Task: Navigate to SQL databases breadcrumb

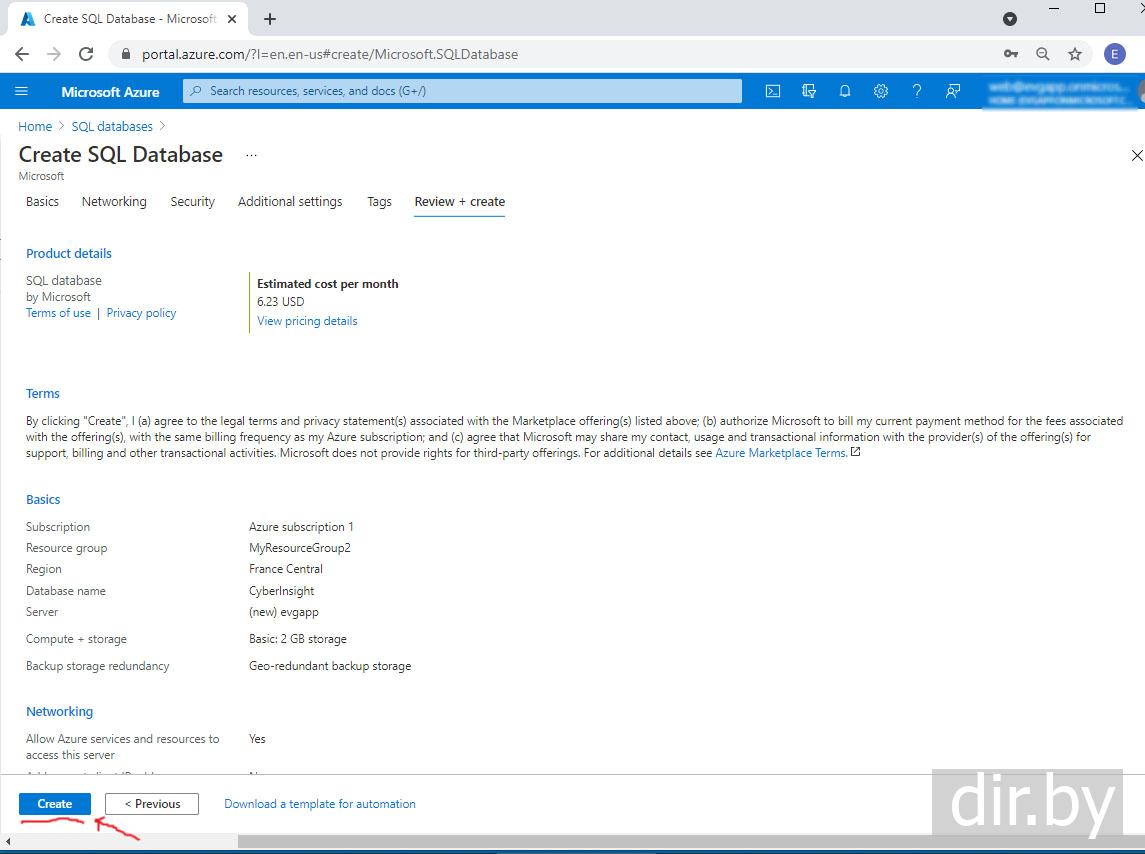Action: point(112,127)
